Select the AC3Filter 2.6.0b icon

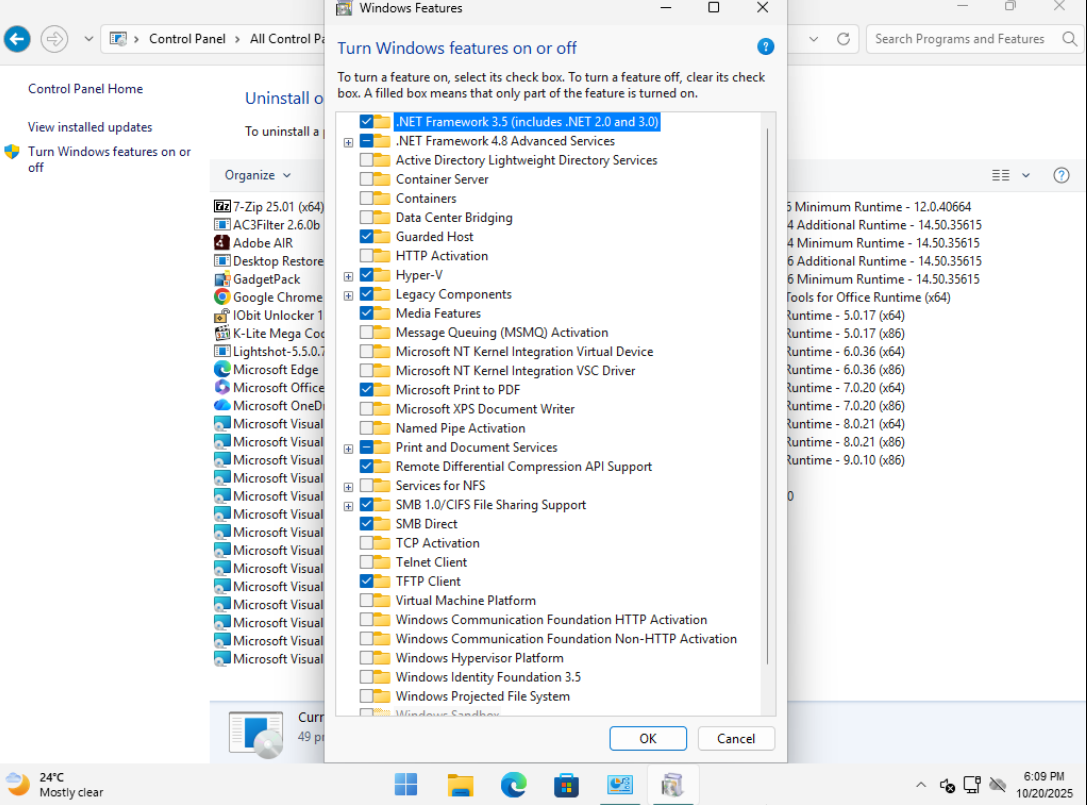[x=222, y=225]
